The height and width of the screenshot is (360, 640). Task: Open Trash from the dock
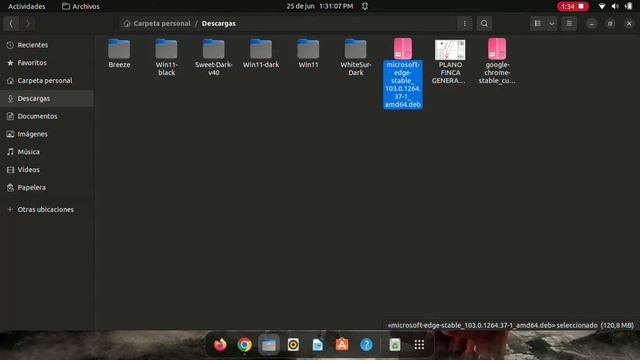pos(395,345)
